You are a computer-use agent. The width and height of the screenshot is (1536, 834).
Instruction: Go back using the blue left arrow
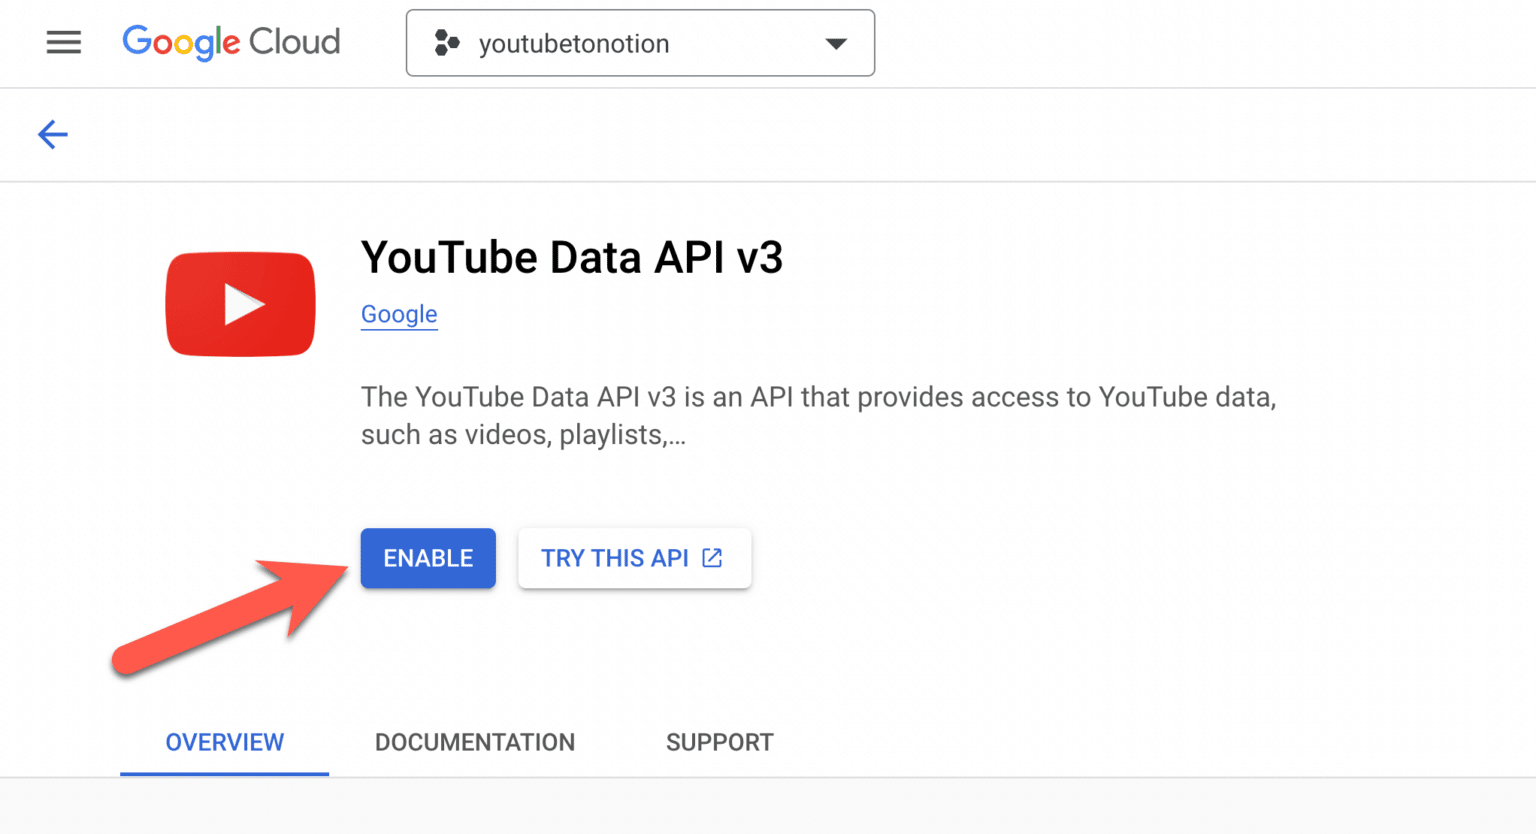(53, 134)
